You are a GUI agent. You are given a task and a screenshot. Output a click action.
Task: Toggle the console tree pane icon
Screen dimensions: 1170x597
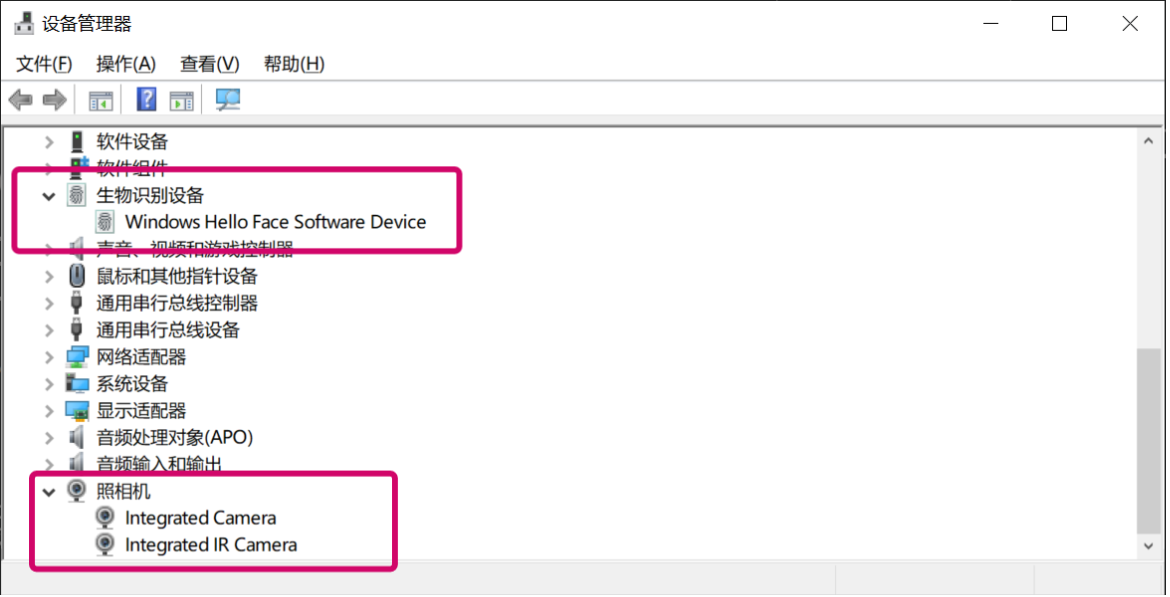click(x=99, y=98)
